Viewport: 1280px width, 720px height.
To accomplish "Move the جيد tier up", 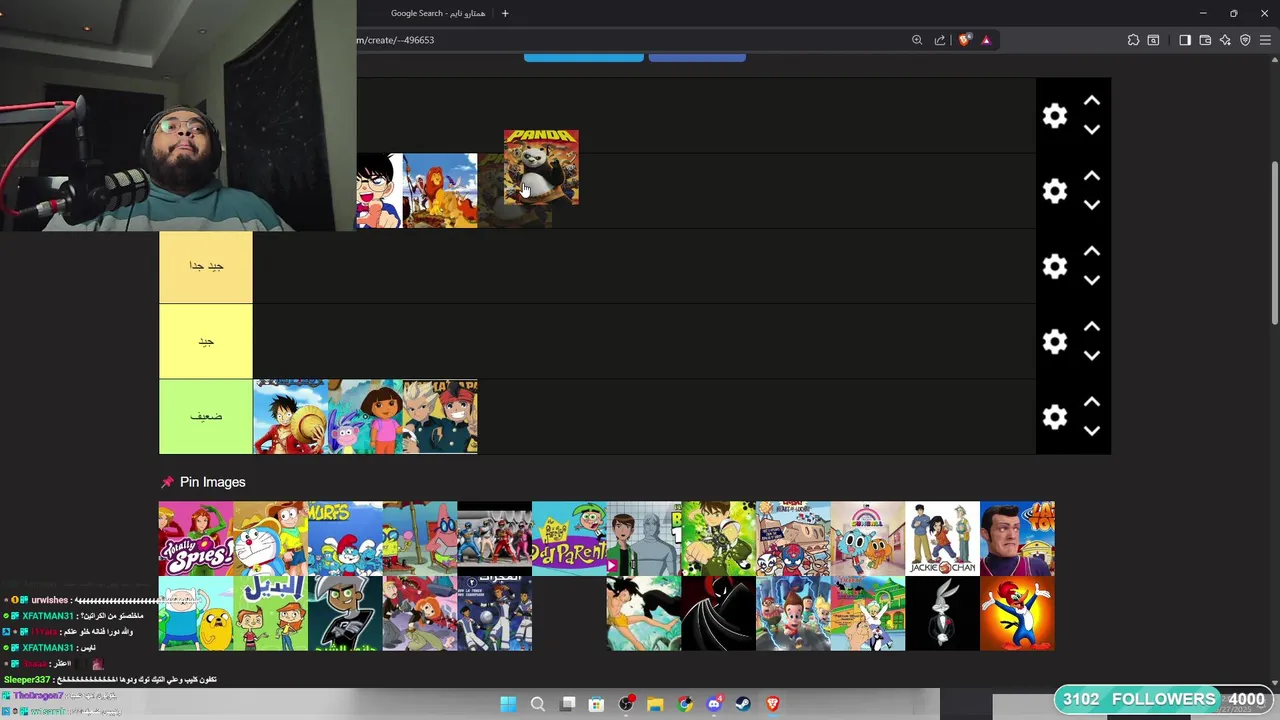I will 1092,327.
